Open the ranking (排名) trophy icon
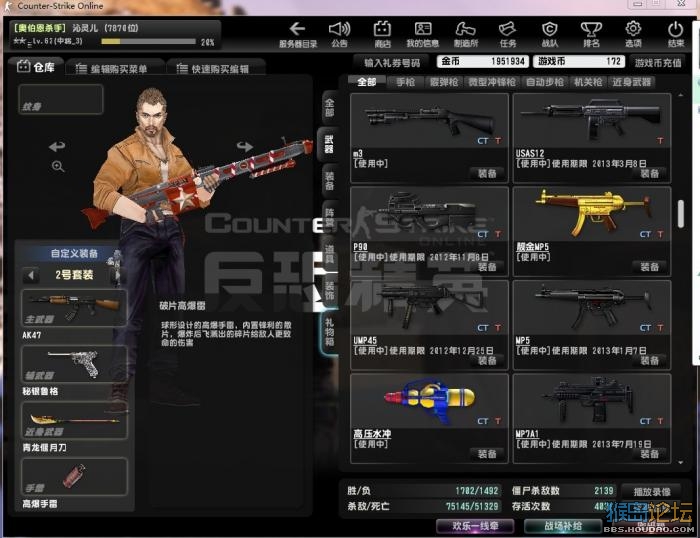This screenshot has height=538, width=700. click(x=591, y=34)
